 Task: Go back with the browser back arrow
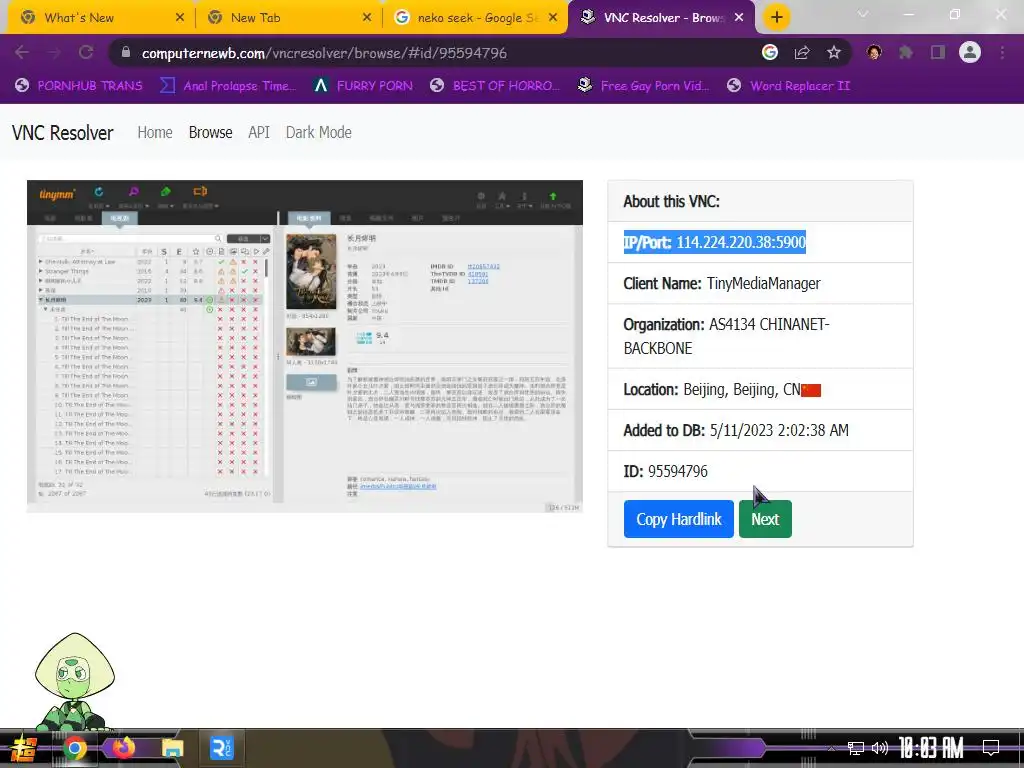coord(22,53)
